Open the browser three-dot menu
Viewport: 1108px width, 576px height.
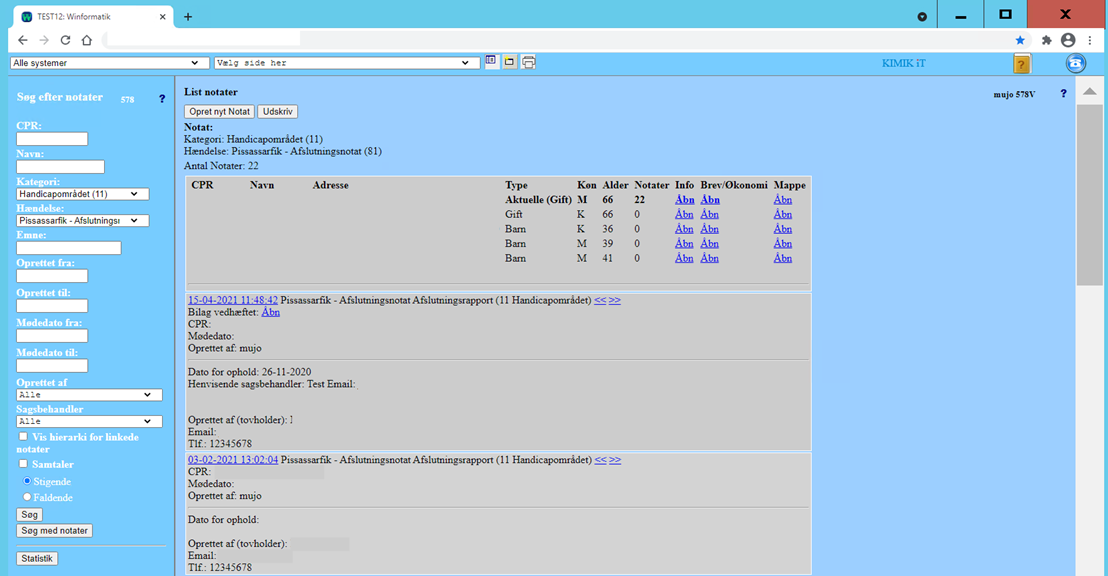click(1090, 40)
